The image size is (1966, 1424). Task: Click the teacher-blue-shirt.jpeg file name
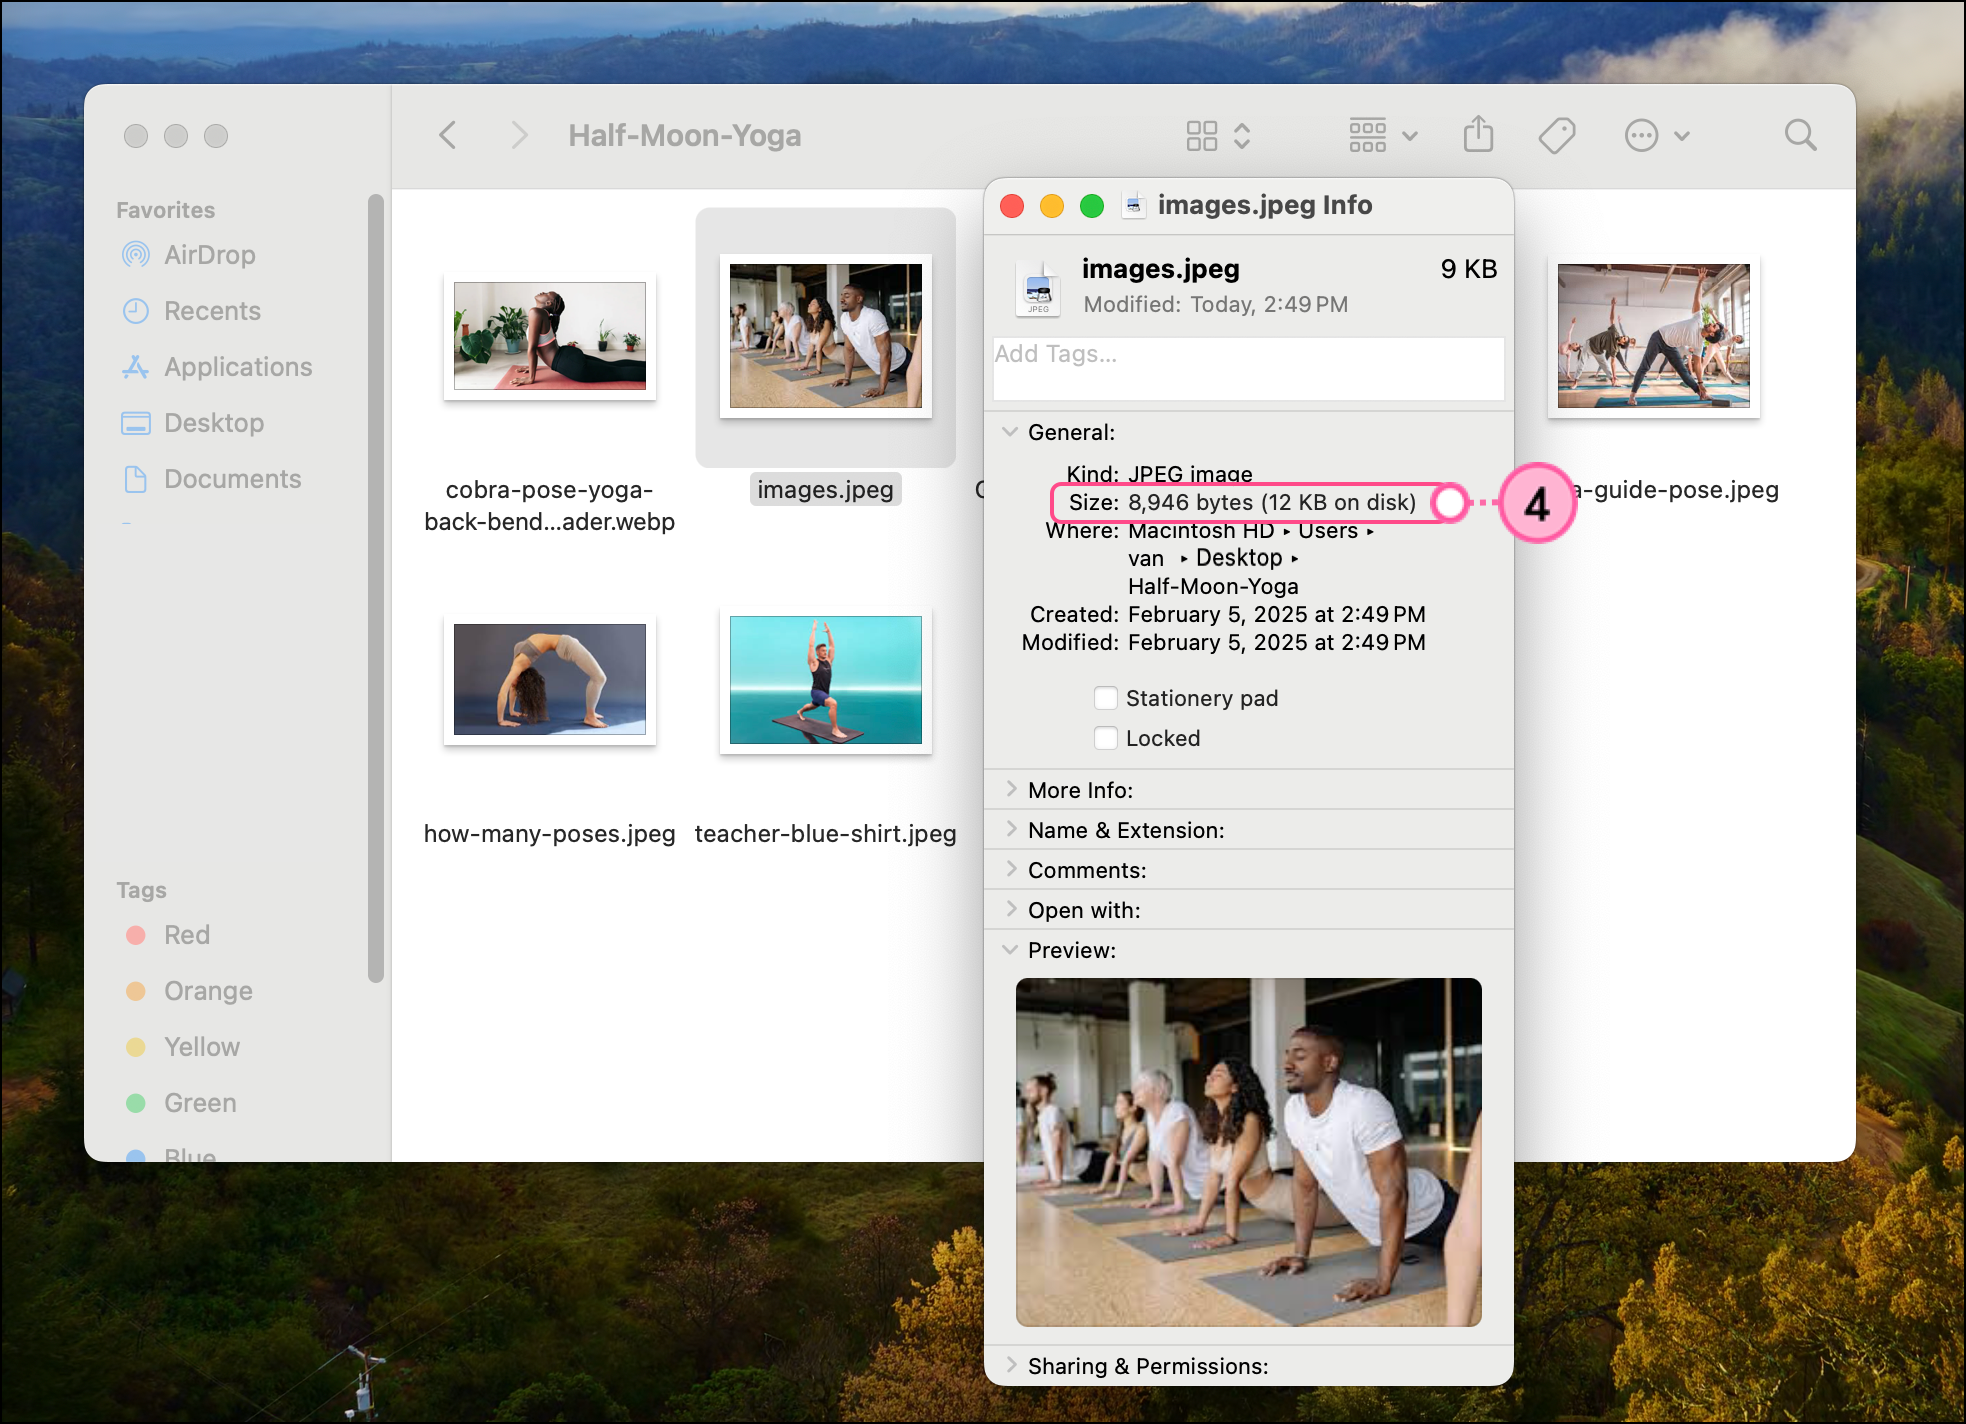[x=826, y=834]
